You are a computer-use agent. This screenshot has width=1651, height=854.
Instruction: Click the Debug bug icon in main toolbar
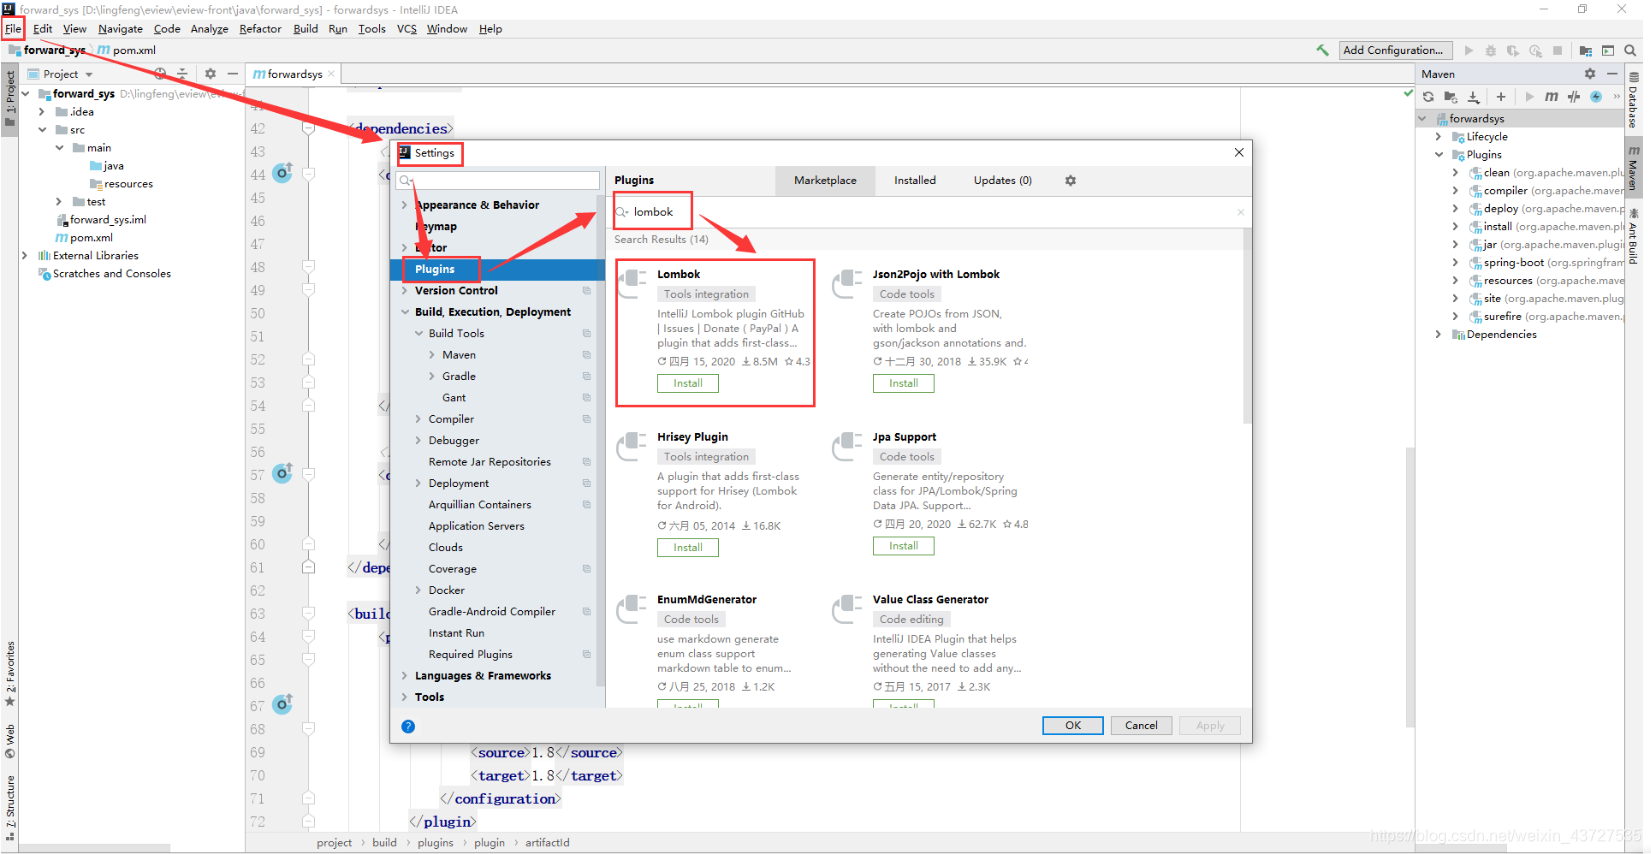[x=1491, y=50]
